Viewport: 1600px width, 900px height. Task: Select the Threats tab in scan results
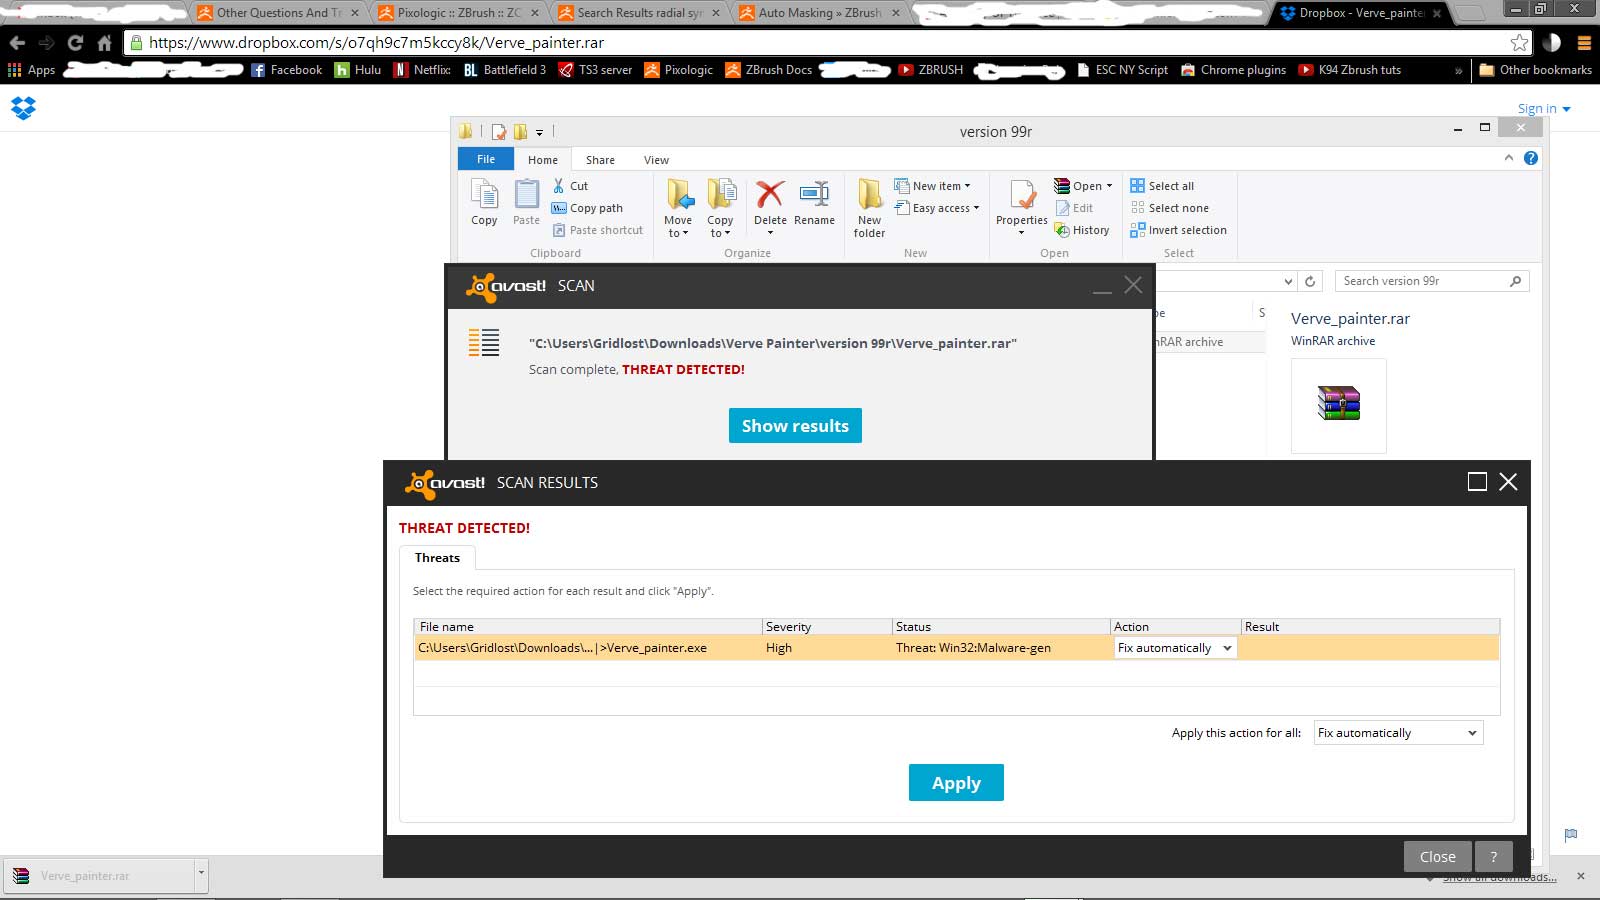click(x=438, y=558)
